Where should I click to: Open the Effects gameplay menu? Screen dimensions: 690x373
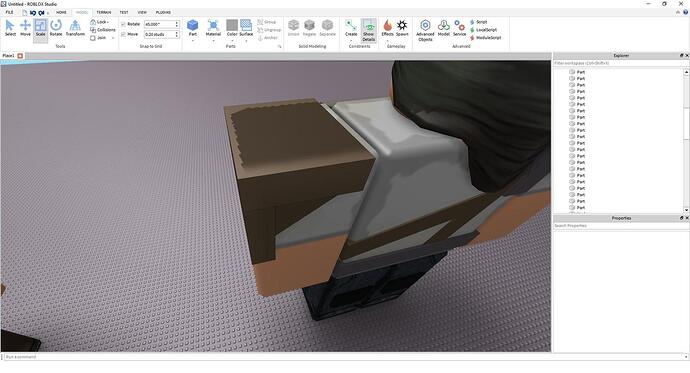387,28
